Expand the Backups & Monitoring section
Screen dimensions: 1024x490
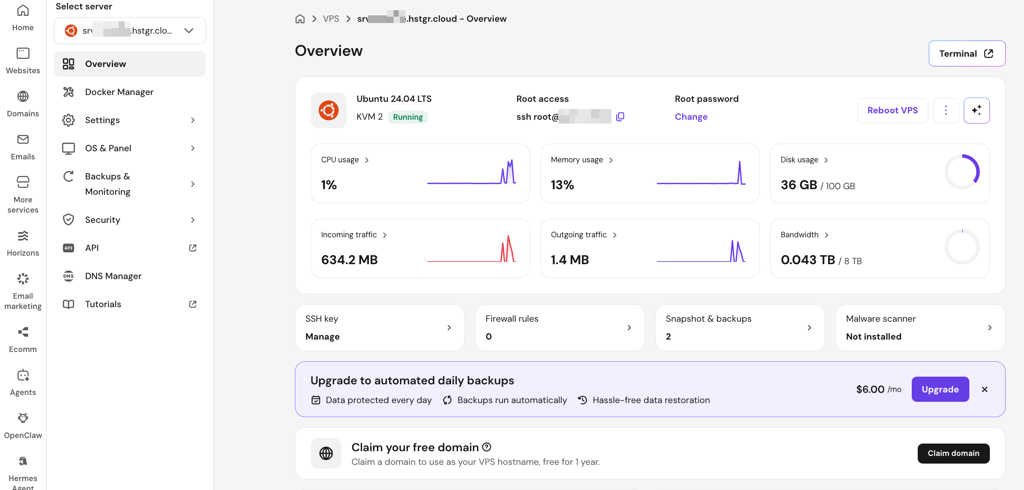[x=130, y=184]
